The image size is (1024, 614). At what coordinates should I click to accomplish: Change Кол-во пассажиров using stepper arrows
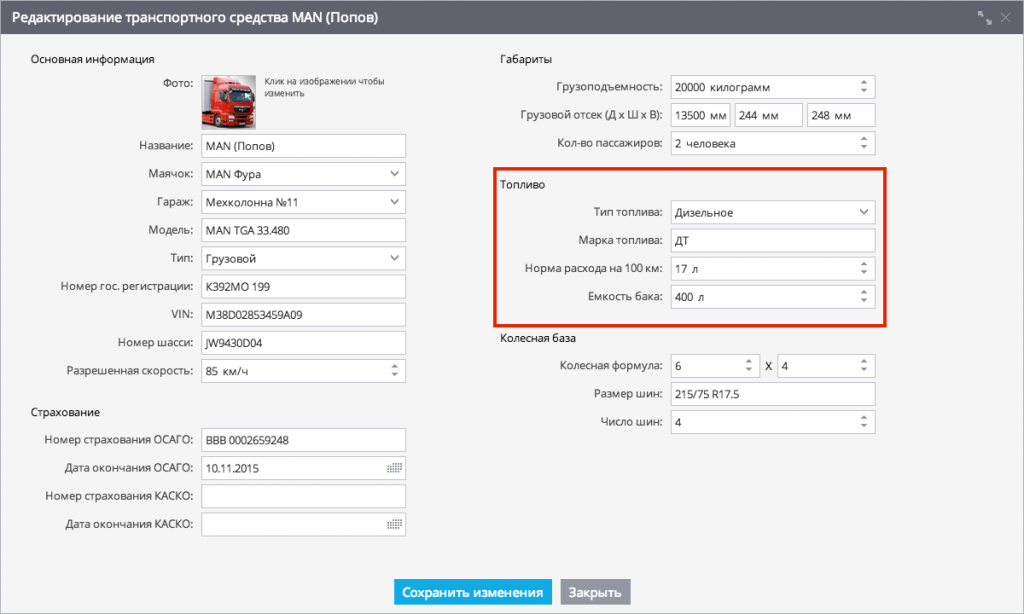coord(863,143)
